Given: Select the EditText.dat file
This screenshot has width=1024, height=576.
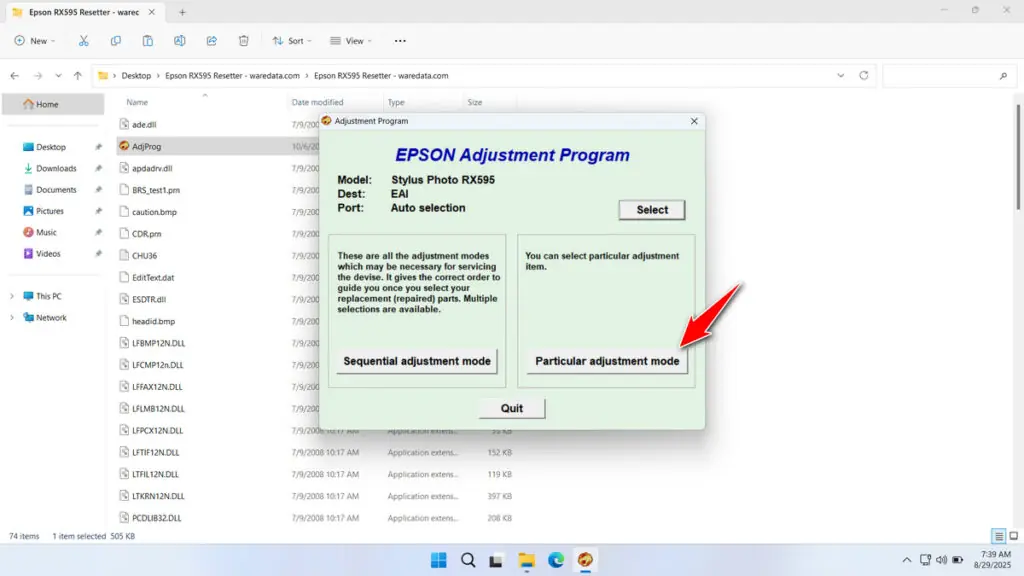Looking at the screenshot, I should 153,278.
